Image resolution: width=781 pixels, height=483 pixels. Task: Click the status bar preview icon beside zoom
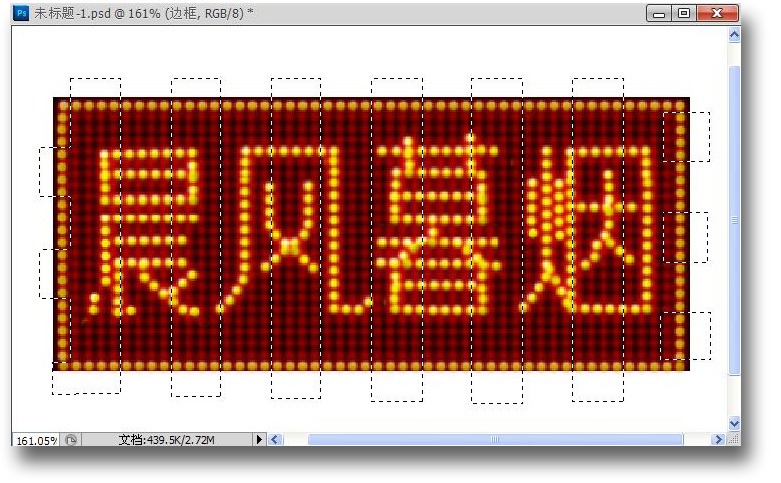(x=71, y=440)
